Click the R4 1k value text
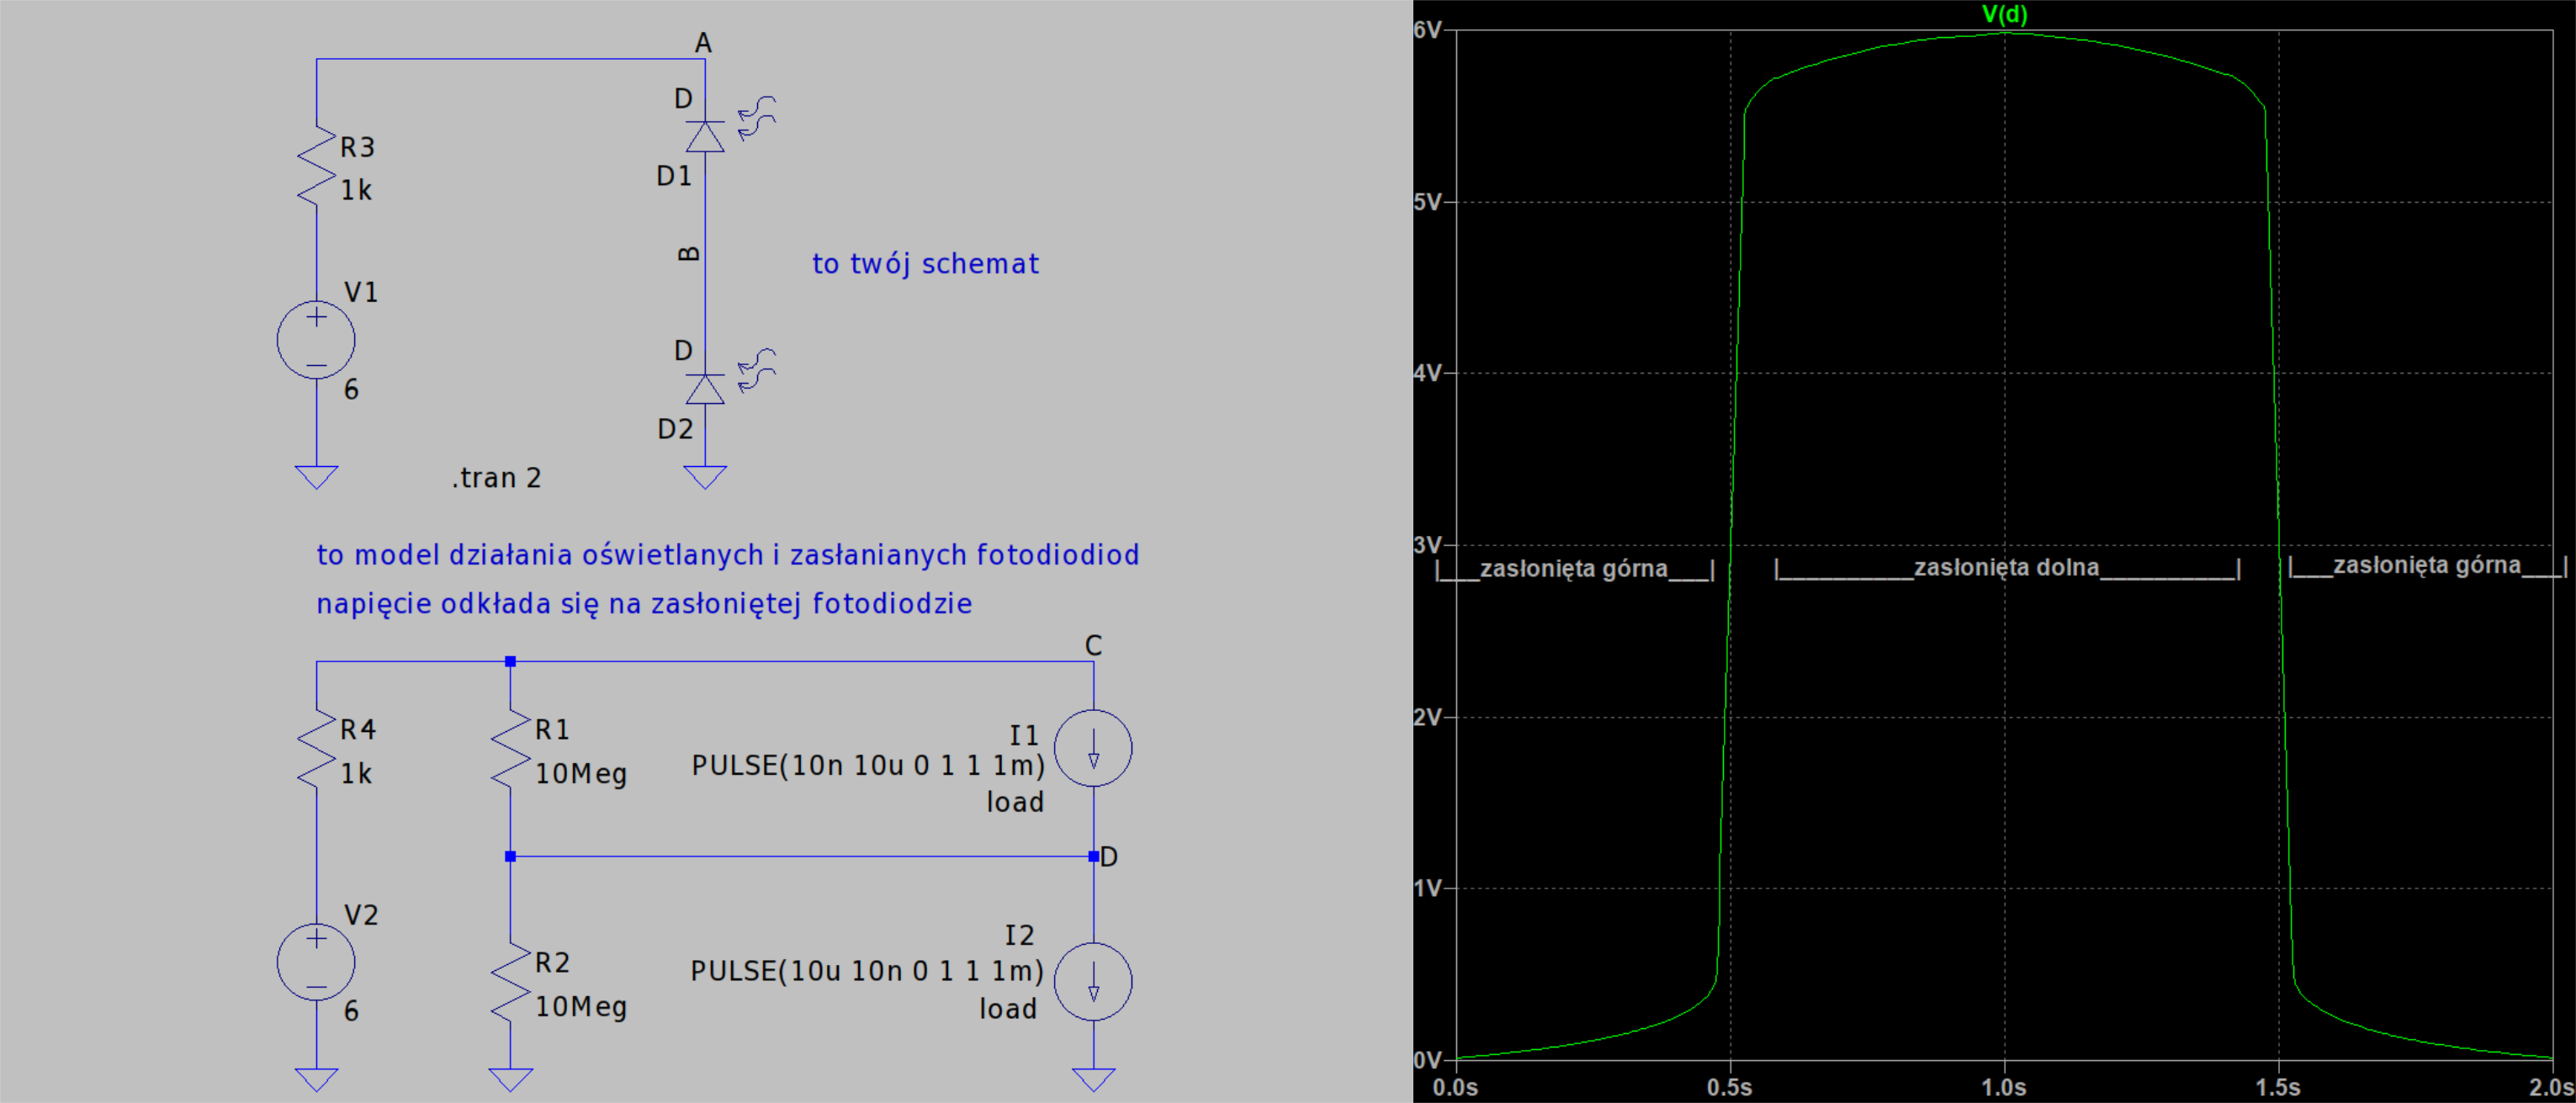Screen dimensions: 2576x1103 point(356,774)
